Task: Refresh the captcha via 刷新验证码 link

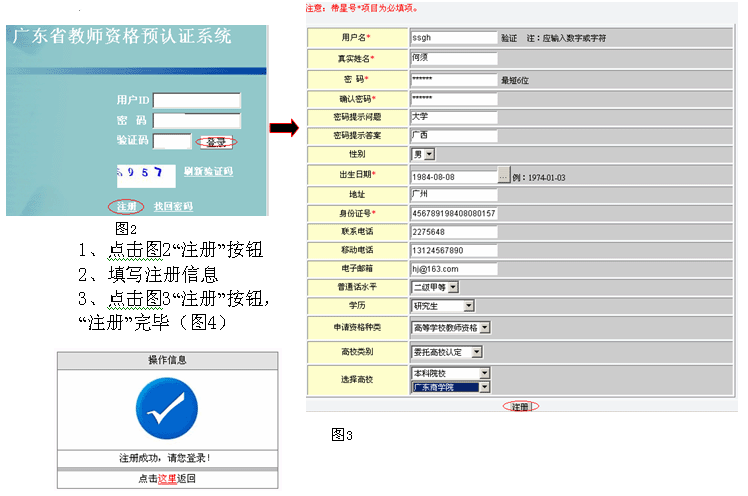Action: pyautogui.click(x=208, y=172)
